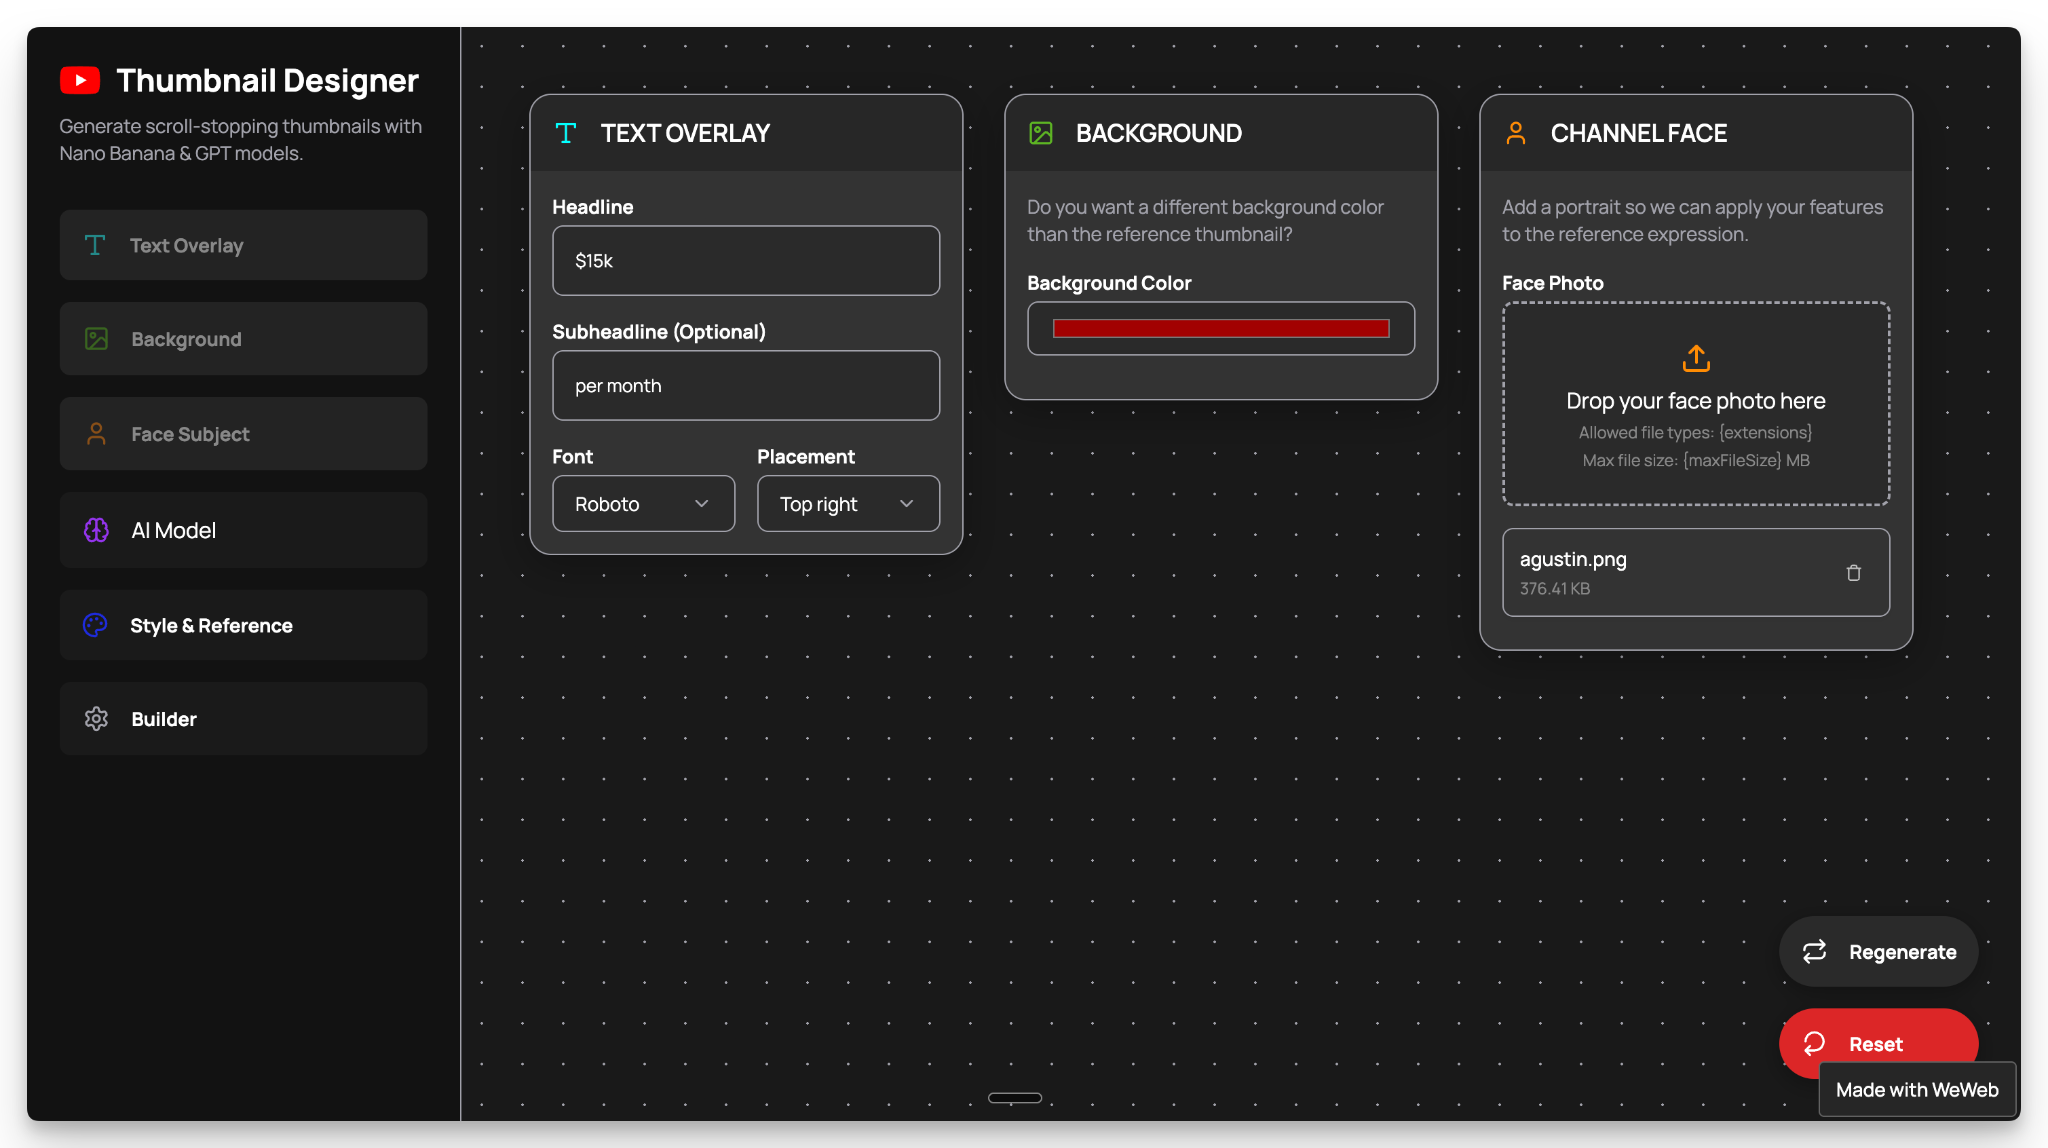Open the Background sidebar item
This screenshot has width=2048, height=1148.
pos(243,339)
